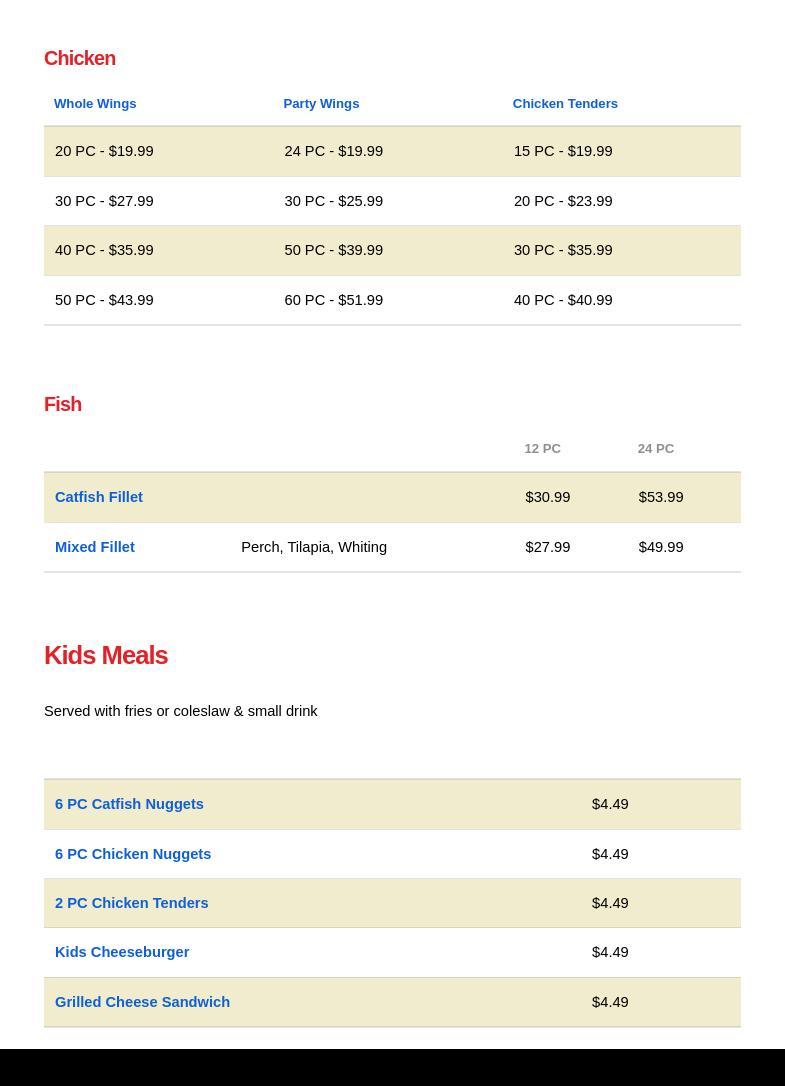Click the Perch, Tilapia, Whiting description

[314, 547]
